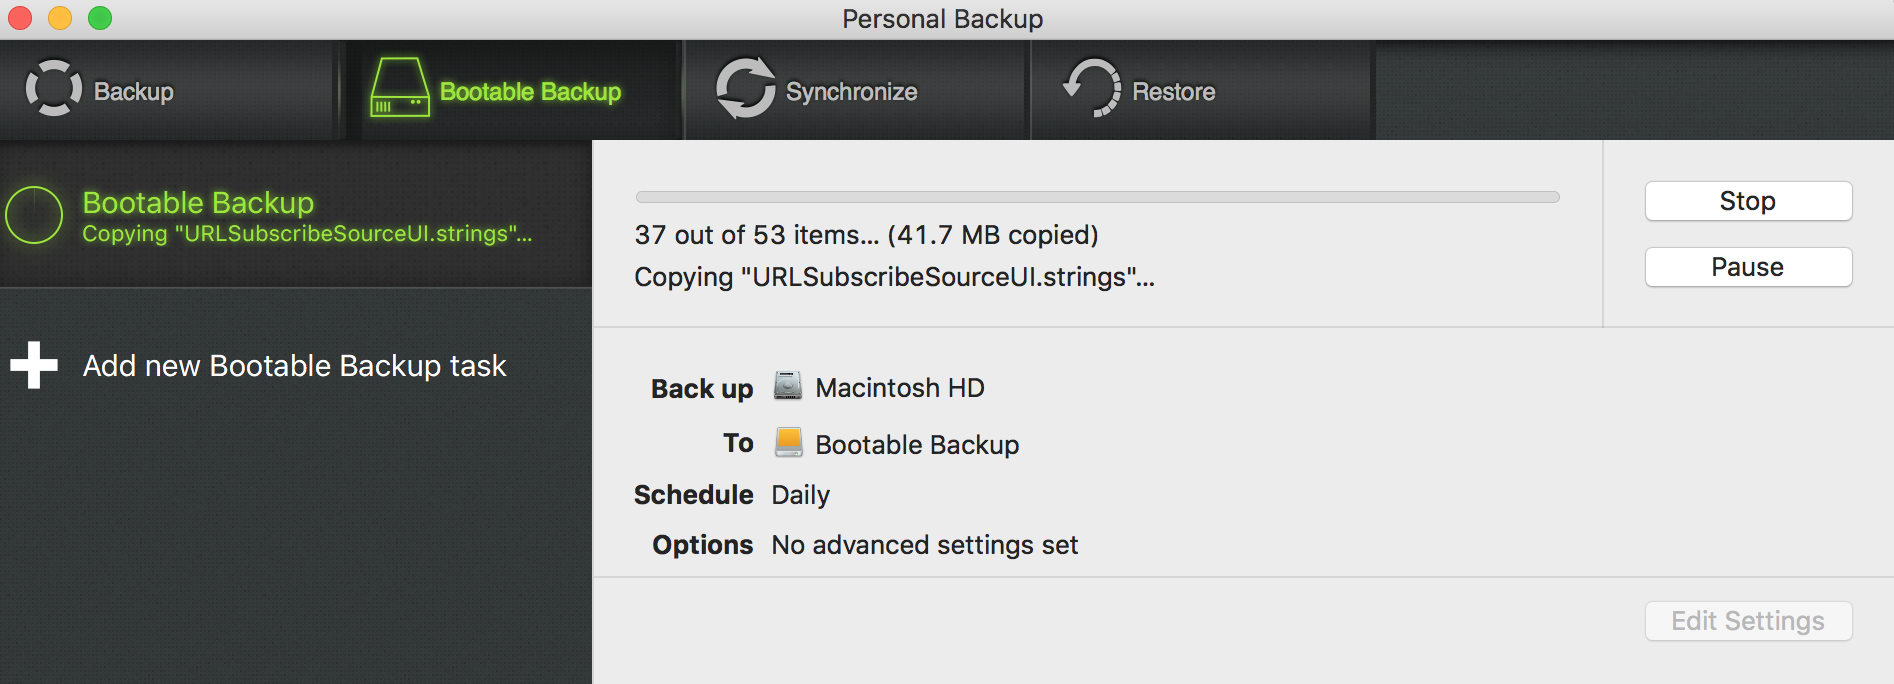The width and height of the screenshot is (1894, 684).
Task: Stop the running backup
Action: pos(1748,201)
